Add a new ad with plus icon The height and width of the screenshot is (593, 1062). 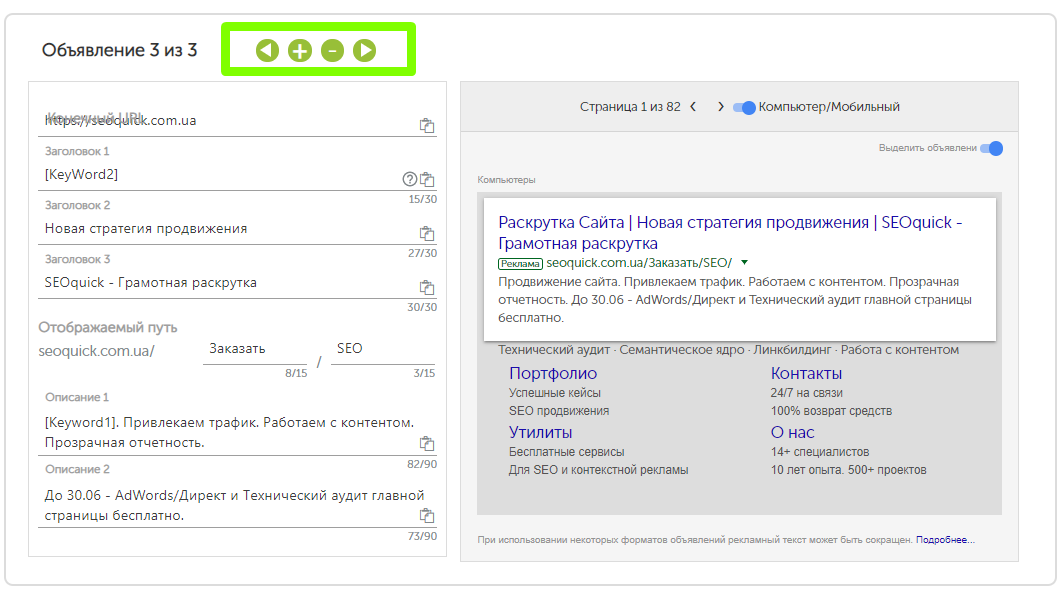(300, 50)
